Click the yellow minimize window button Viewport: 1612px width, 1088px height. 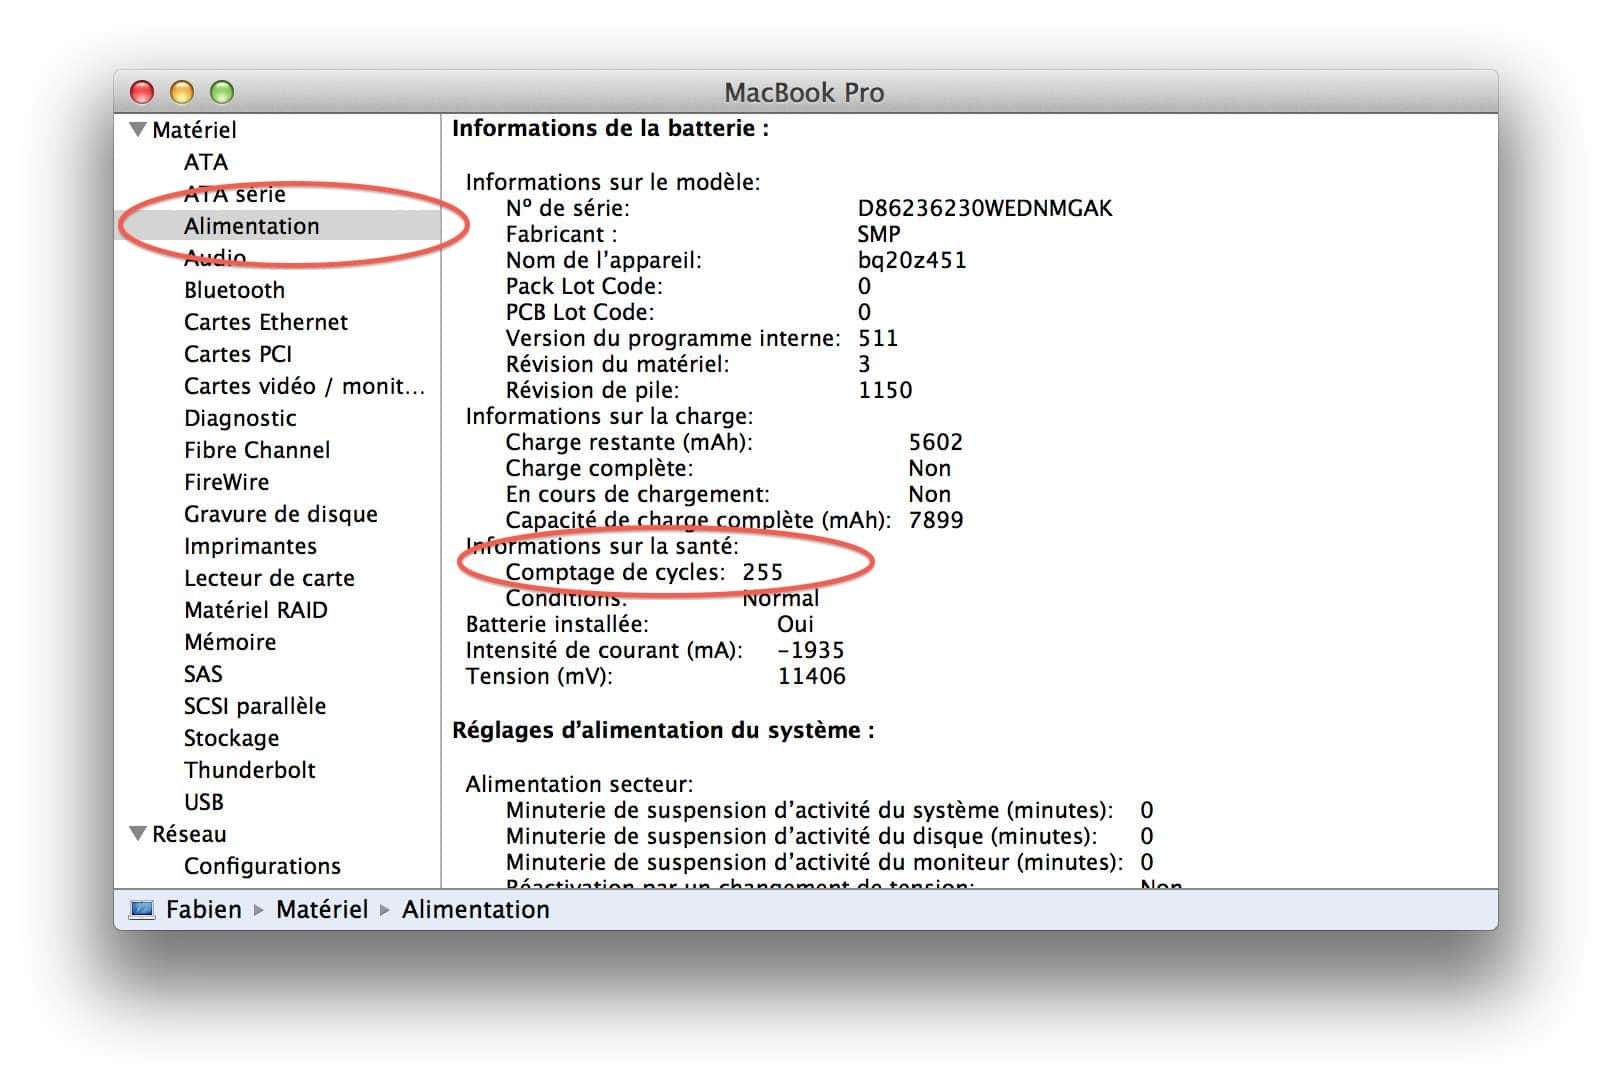click(x=182, y=92)
